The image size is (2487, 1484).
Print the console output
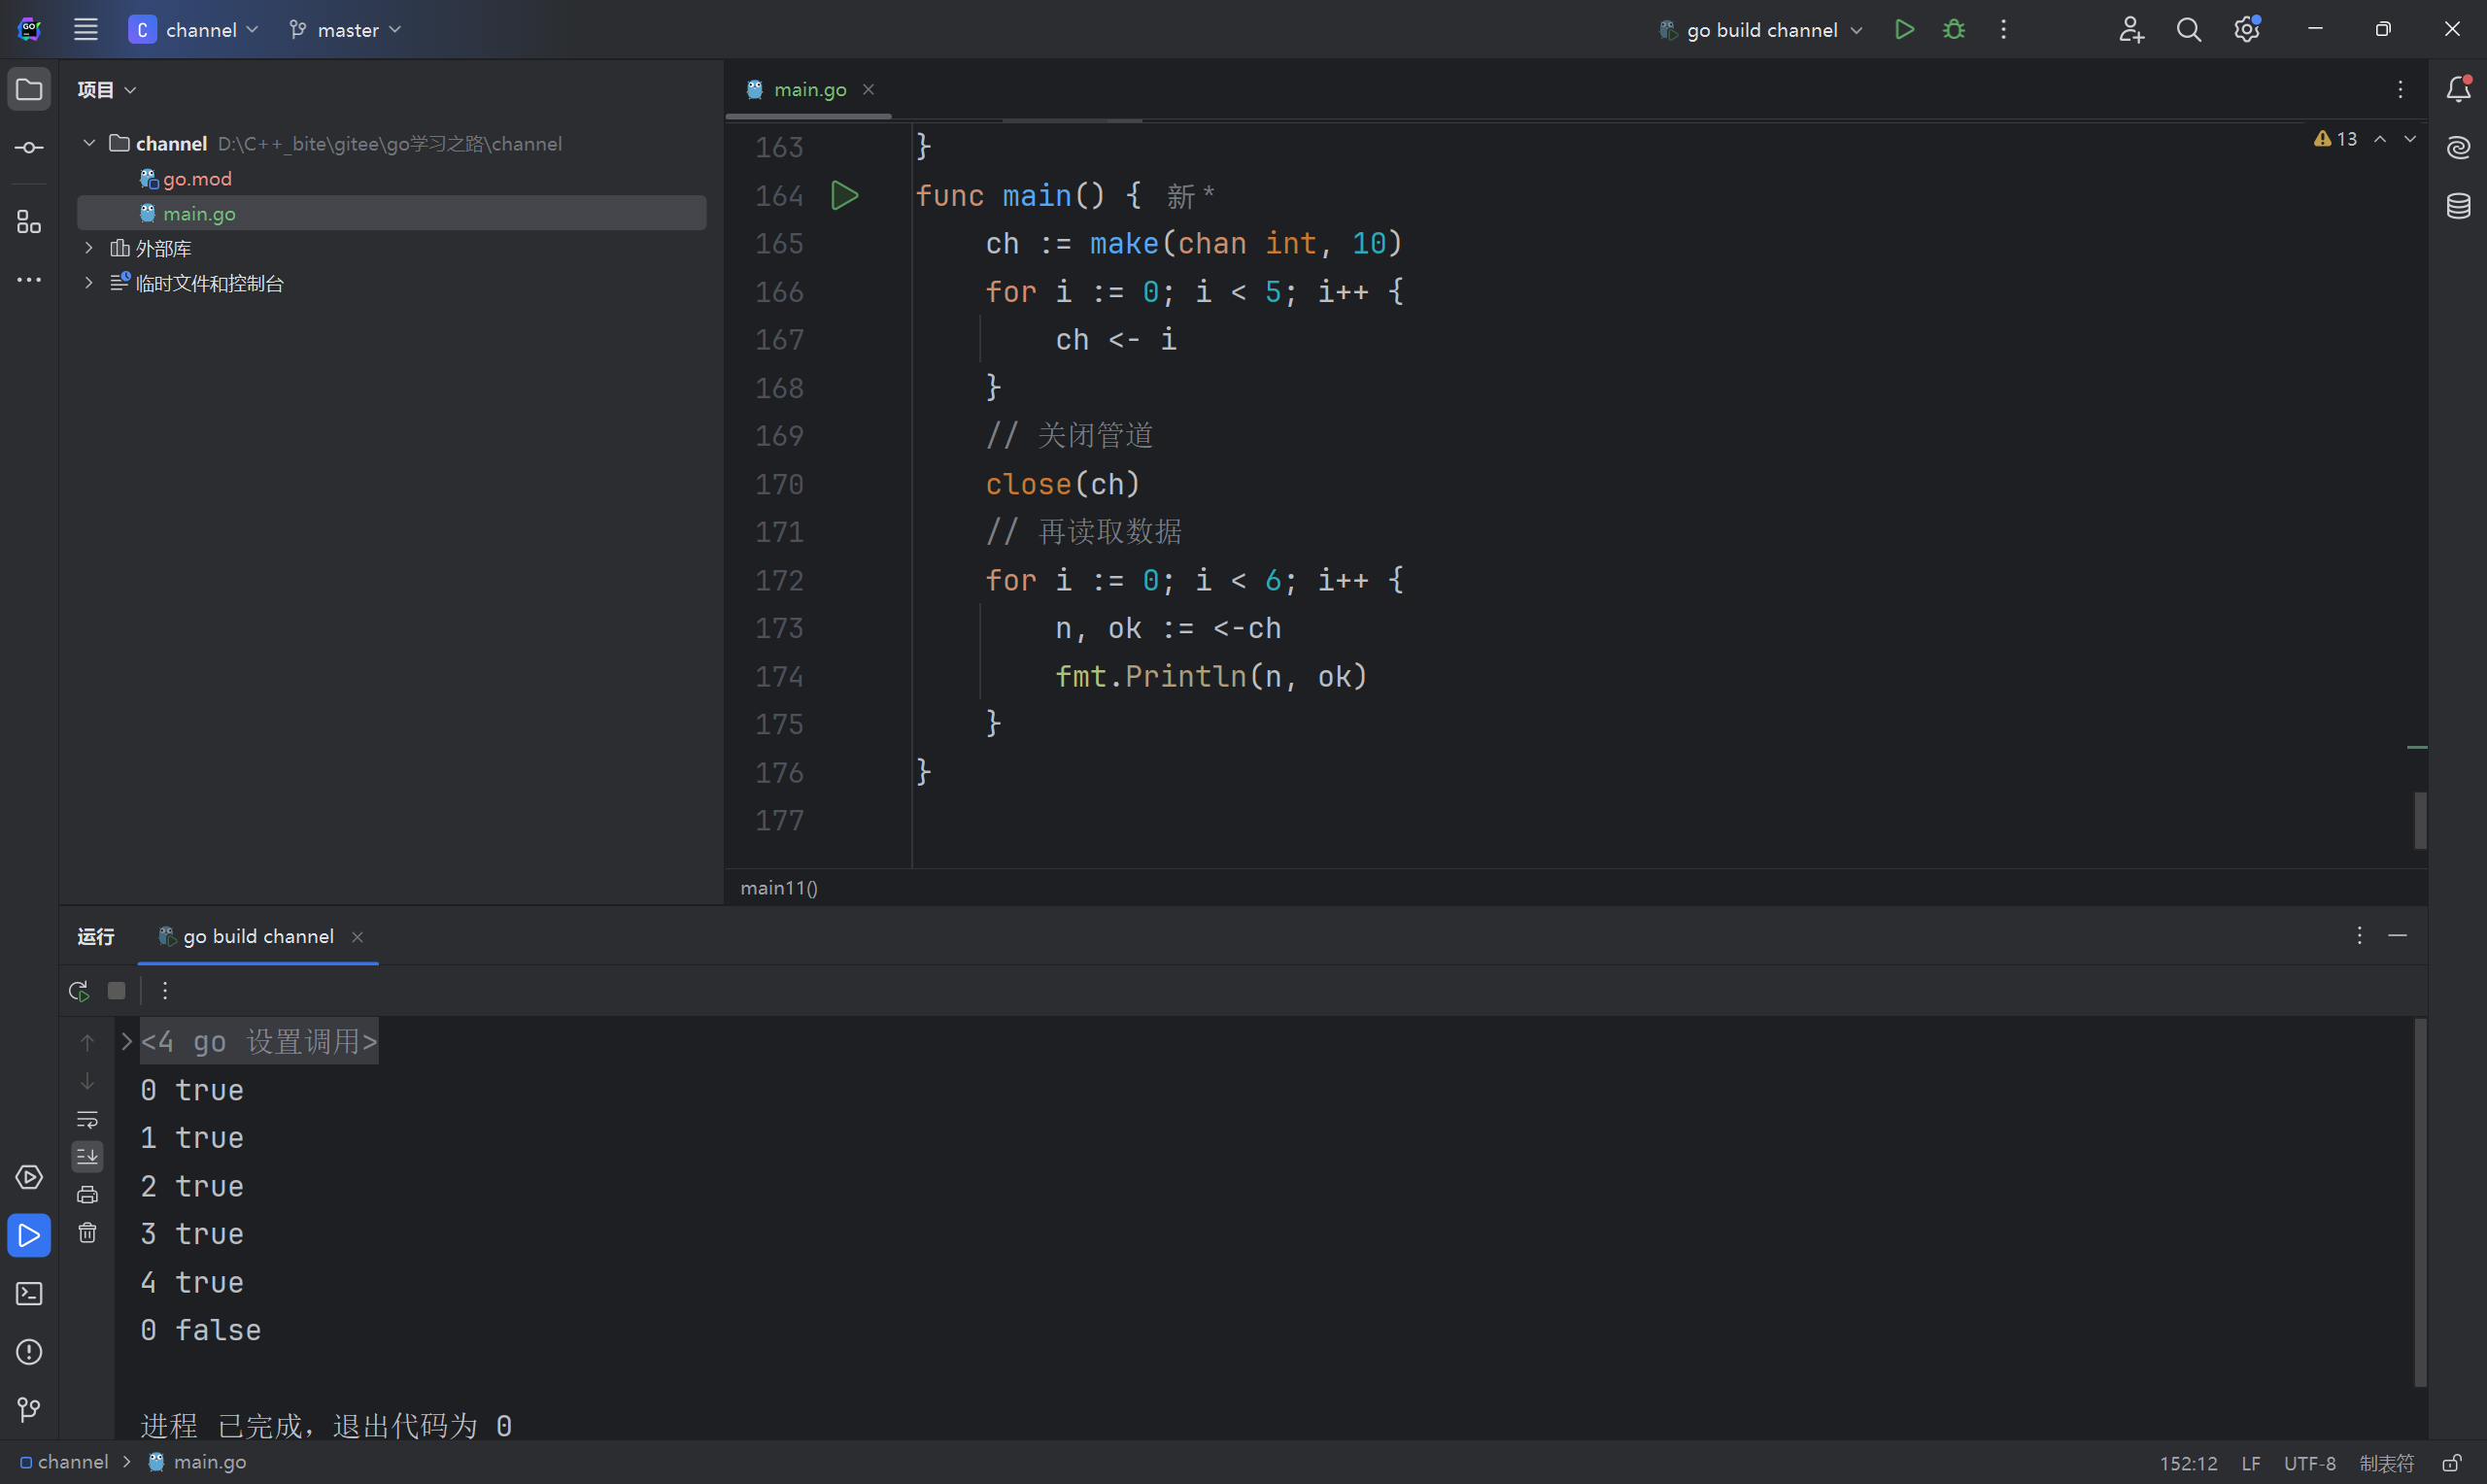87,1195
